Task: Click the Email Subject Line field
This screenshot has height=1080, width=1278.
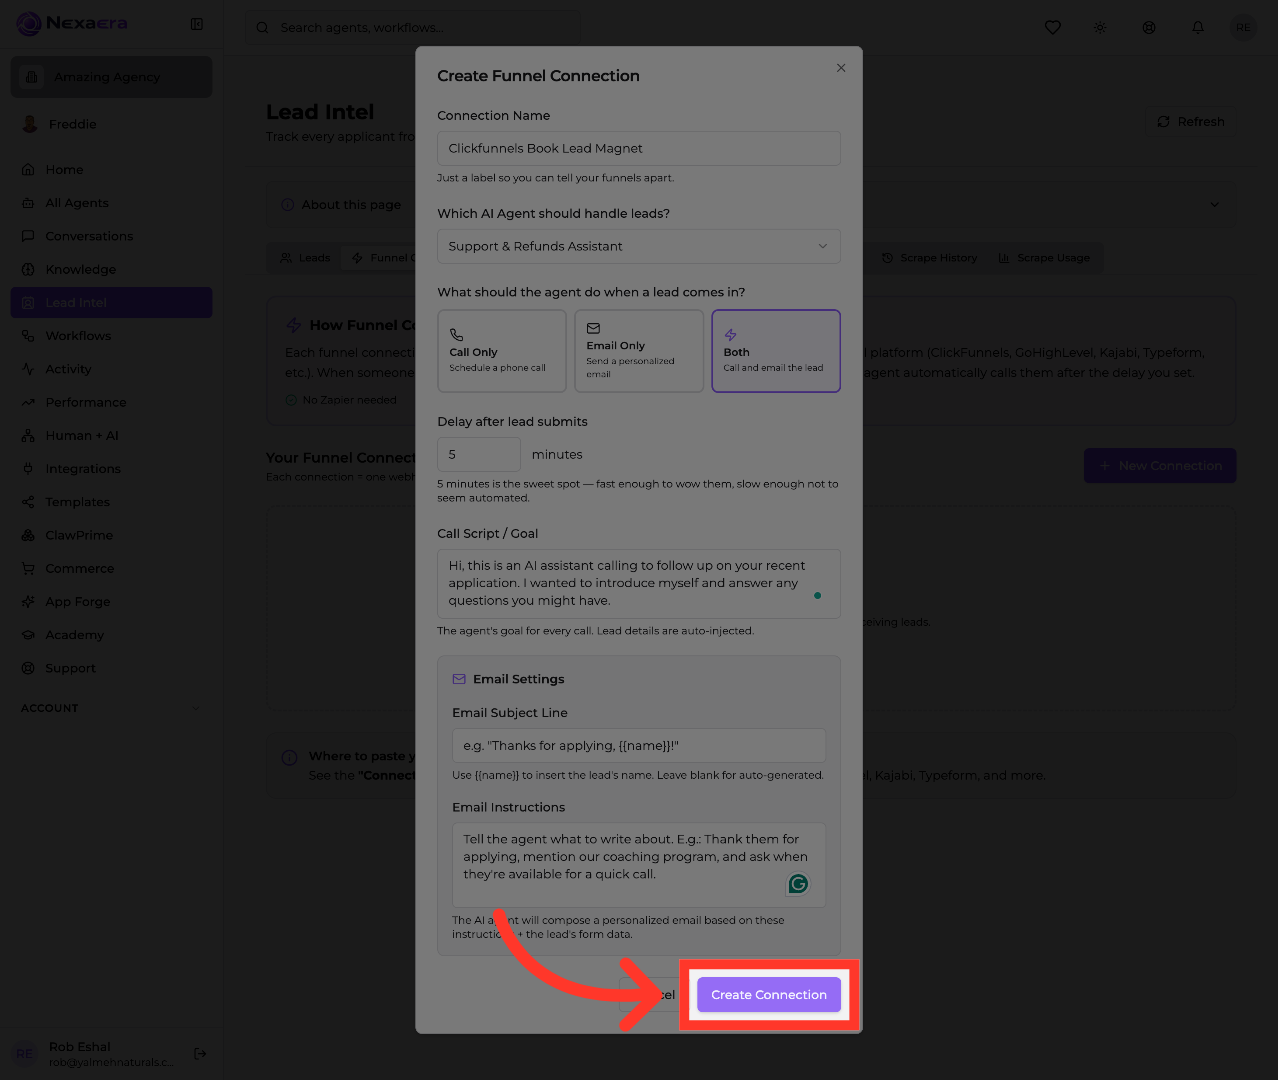Action: pyautogui.click(x=639, y=746)
